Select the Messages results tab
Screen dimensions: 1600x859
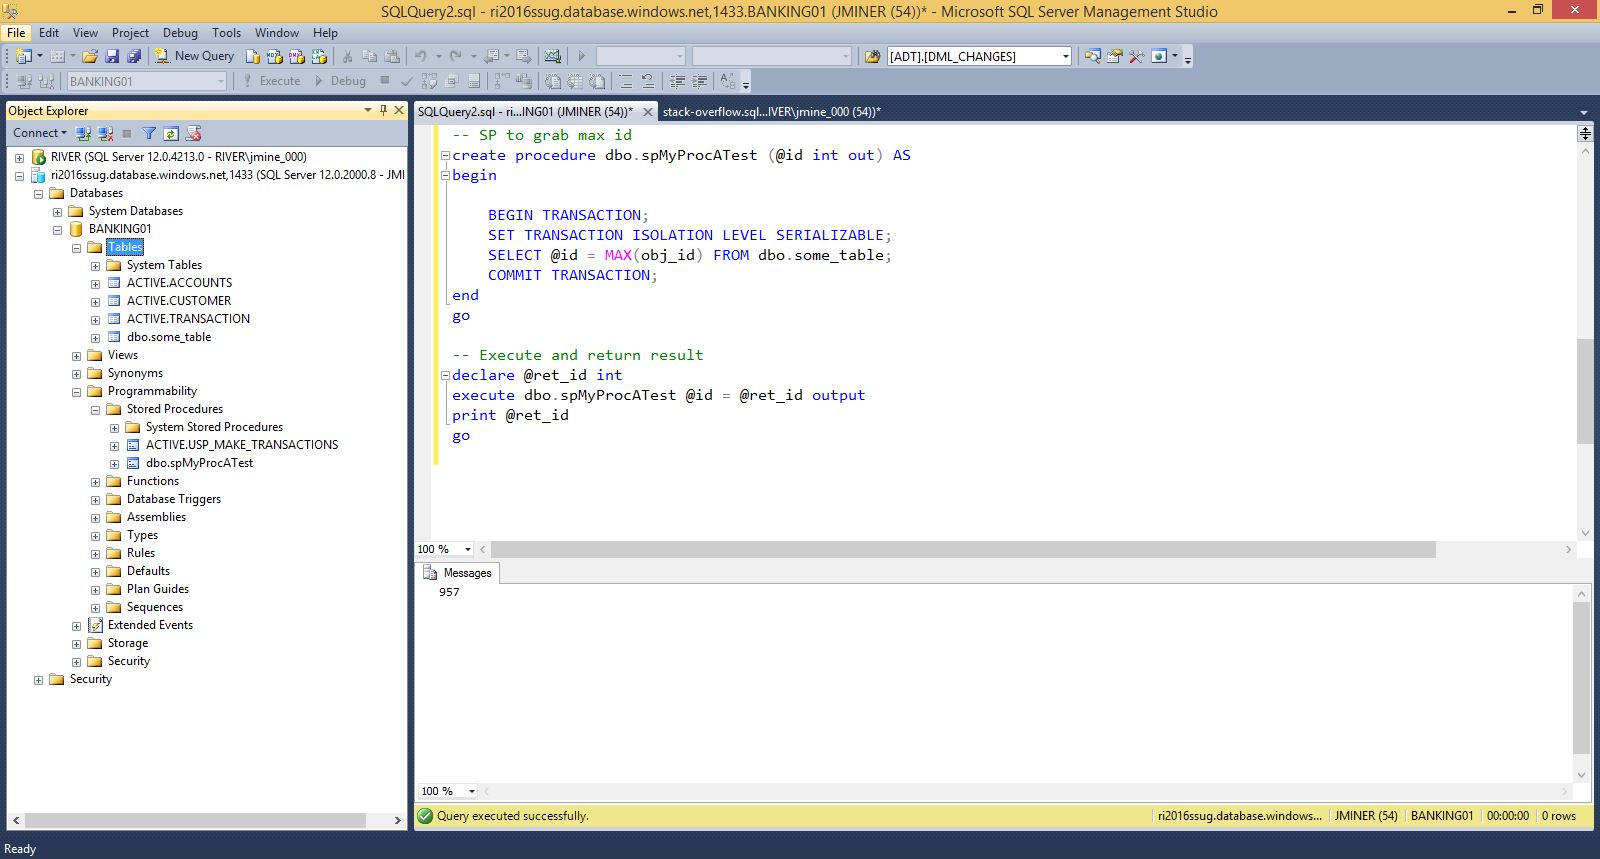point(458,573)
